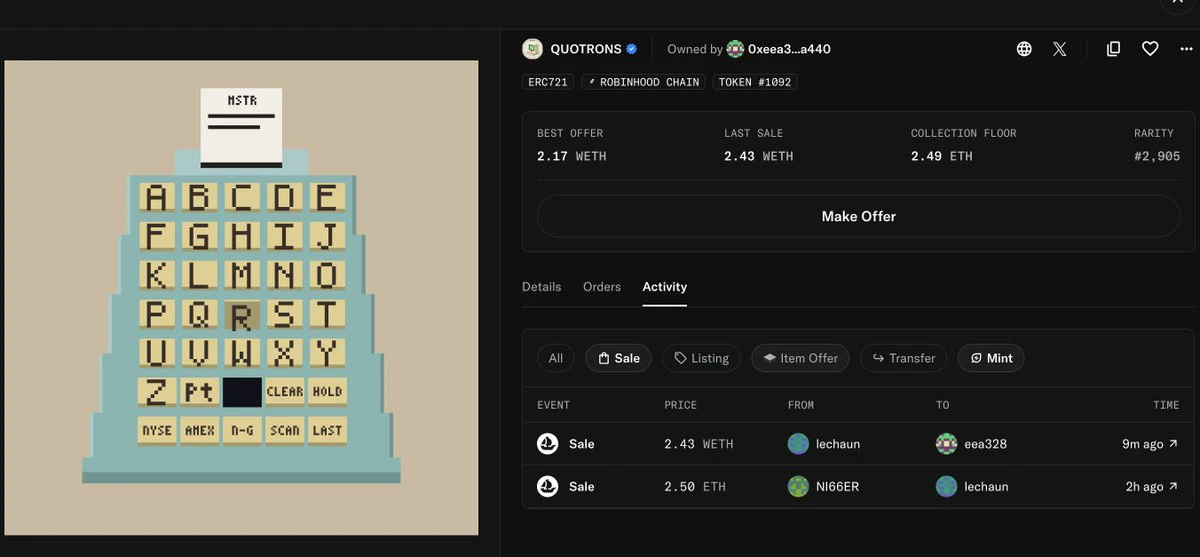Open NI66ER profile link
This screenshot has width=1200, height=557.
(838, 486)
